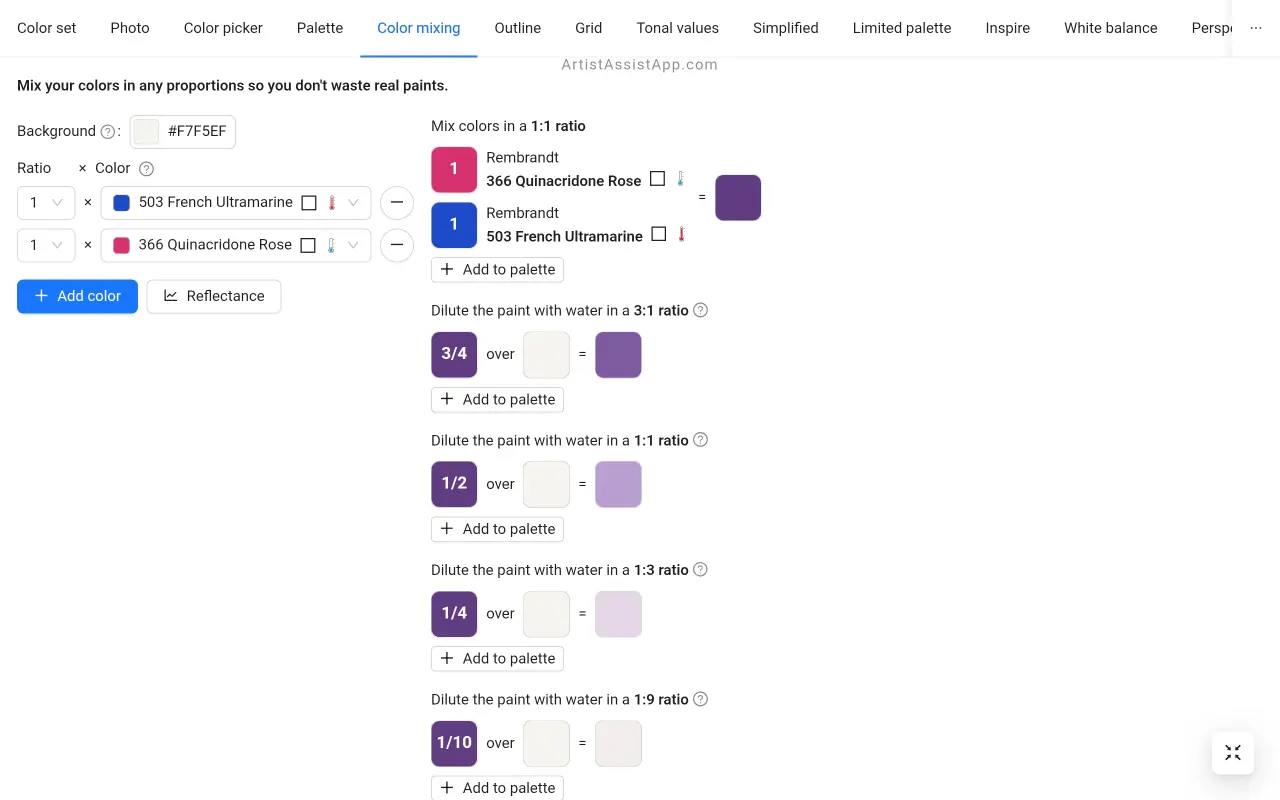Open the help icon beside the 3:1 dilution ratio
The width and height of the screenshot is (1280, 800).
[700, 310]
